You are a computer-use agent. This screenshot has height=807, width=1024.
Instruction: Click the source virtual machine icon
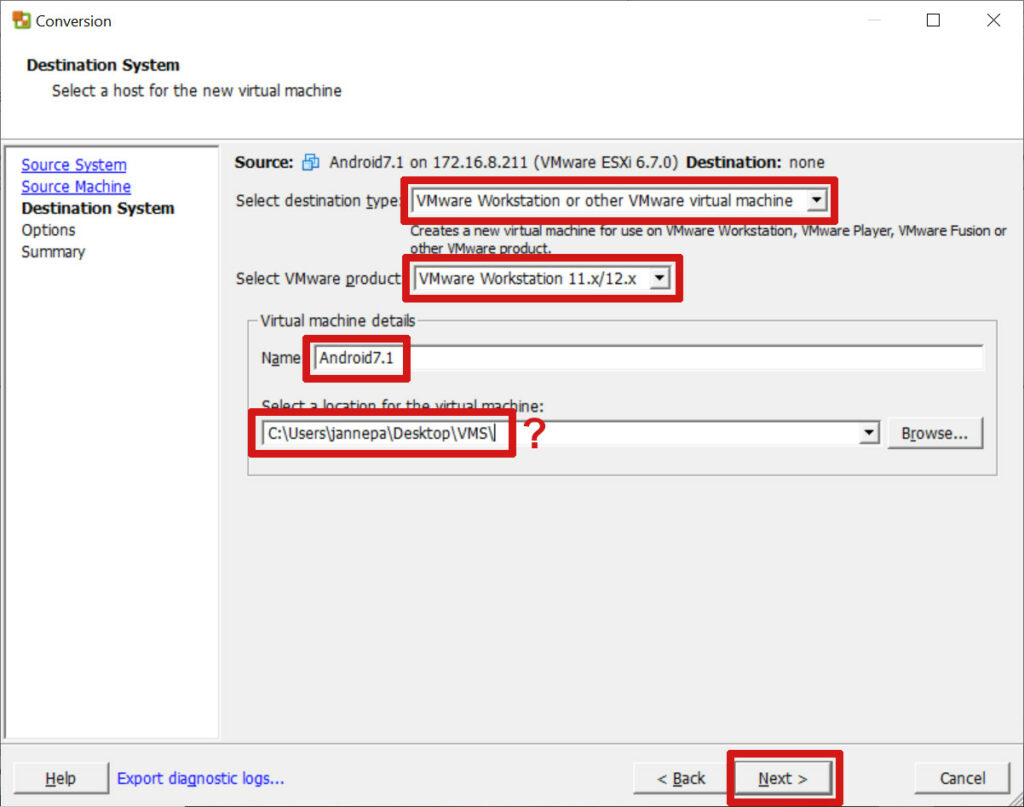click(x=311, y=162)
